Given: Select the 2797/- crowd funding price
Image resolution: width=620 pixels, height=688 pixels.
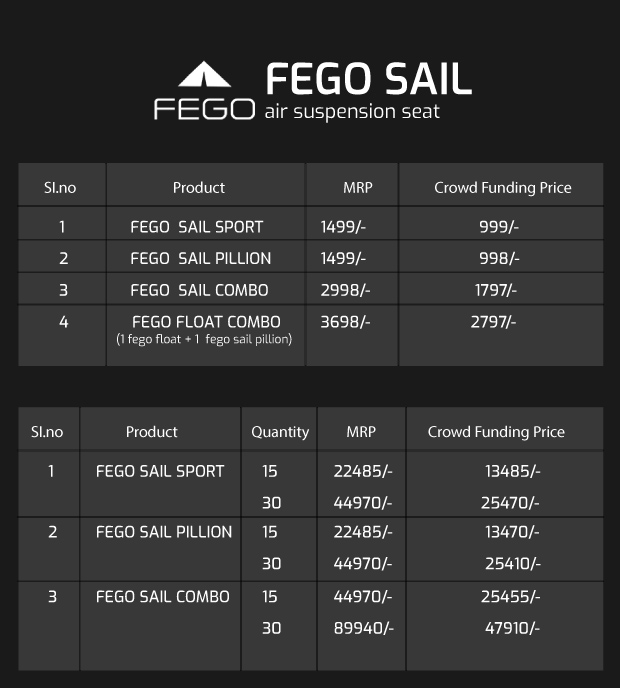Looking at the screenshot, I should point(494,322).
